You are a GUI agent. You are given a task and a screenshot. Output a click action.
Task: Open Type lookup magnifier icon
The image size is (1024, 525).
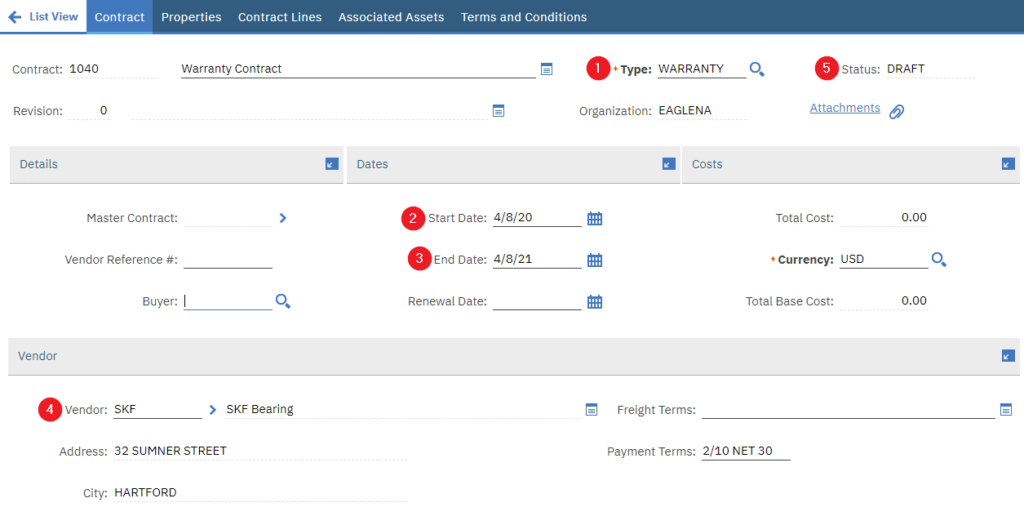pyautogui.click(x=757, y=69)
